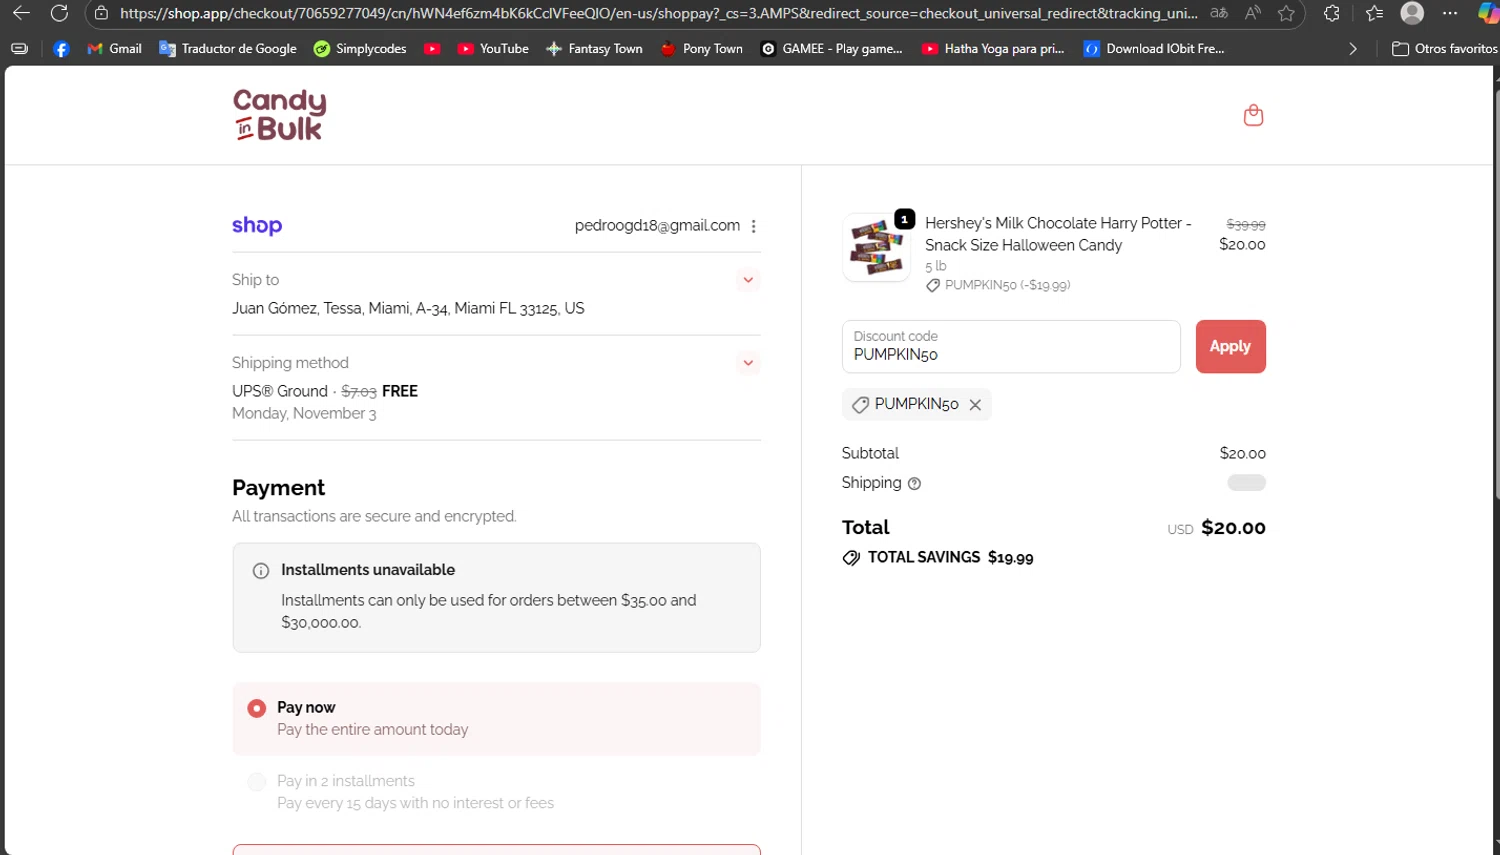Viewport: 1500px width, 855px height.
Task: Click UPS® Ground FREE text
Action: click(x=325, y=391)
